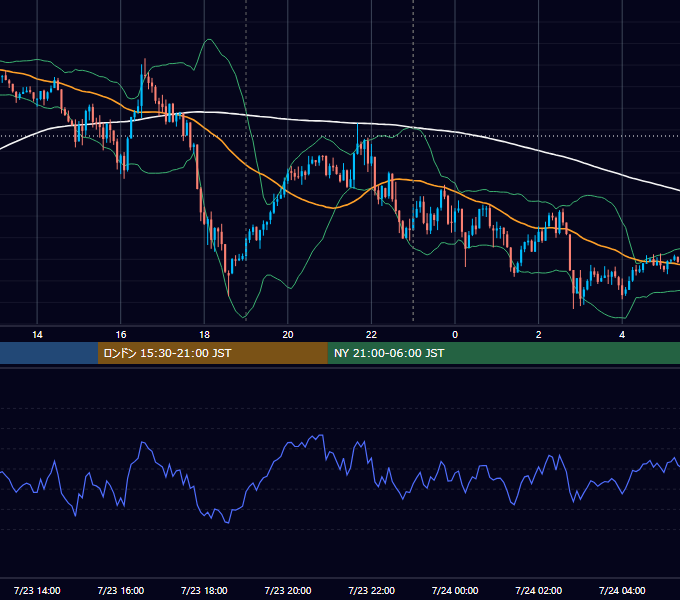Screen dimensions: 680x600
Task: Click the London 15:30-21:00 JST session bar
Action: 212,353
